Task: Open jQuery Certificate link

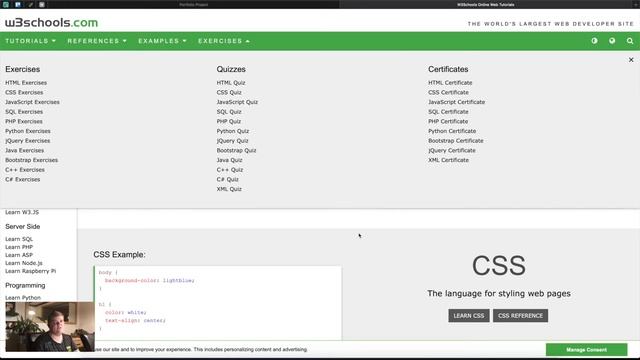Action: [x=452, y=150]
